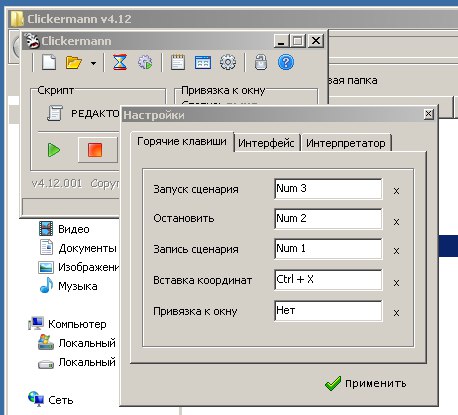Click the padlock toolbar icon

tap(261, 62)
